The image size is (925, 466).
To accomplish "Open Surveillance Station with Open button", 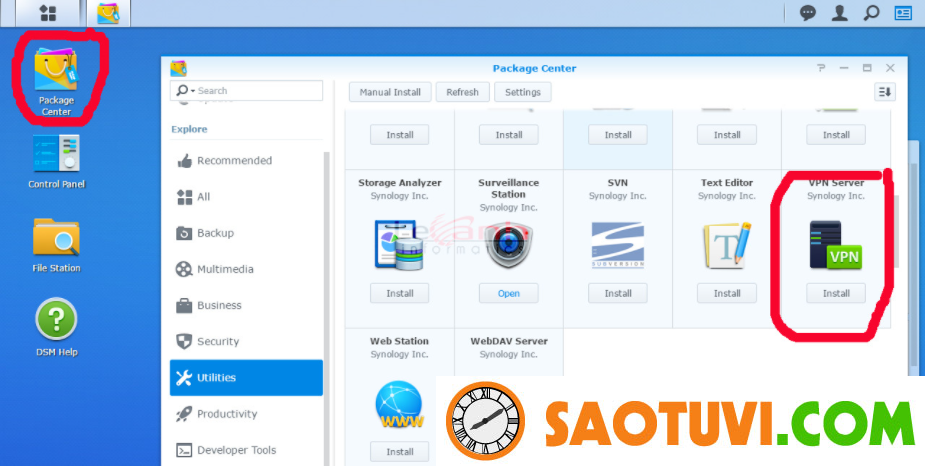I will tap(509, 294).
